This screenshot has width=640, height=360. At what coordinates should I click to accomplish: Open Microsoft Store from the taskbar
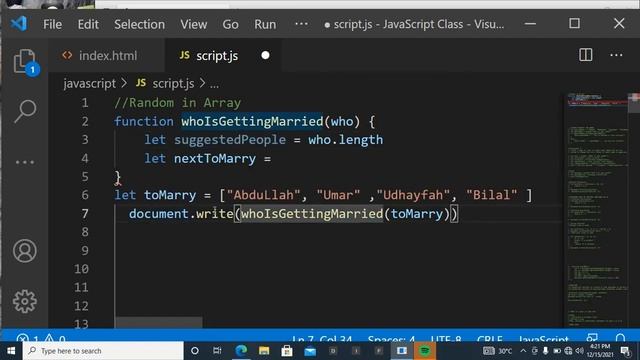click(x=287, y=351)
